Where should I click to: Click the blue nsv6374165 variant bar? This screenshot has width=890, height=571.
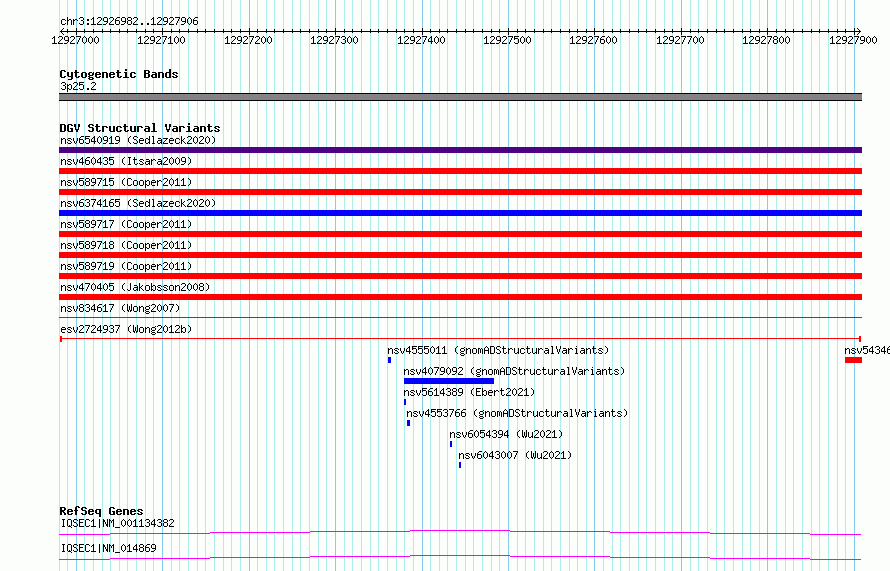tap(460, 213)
